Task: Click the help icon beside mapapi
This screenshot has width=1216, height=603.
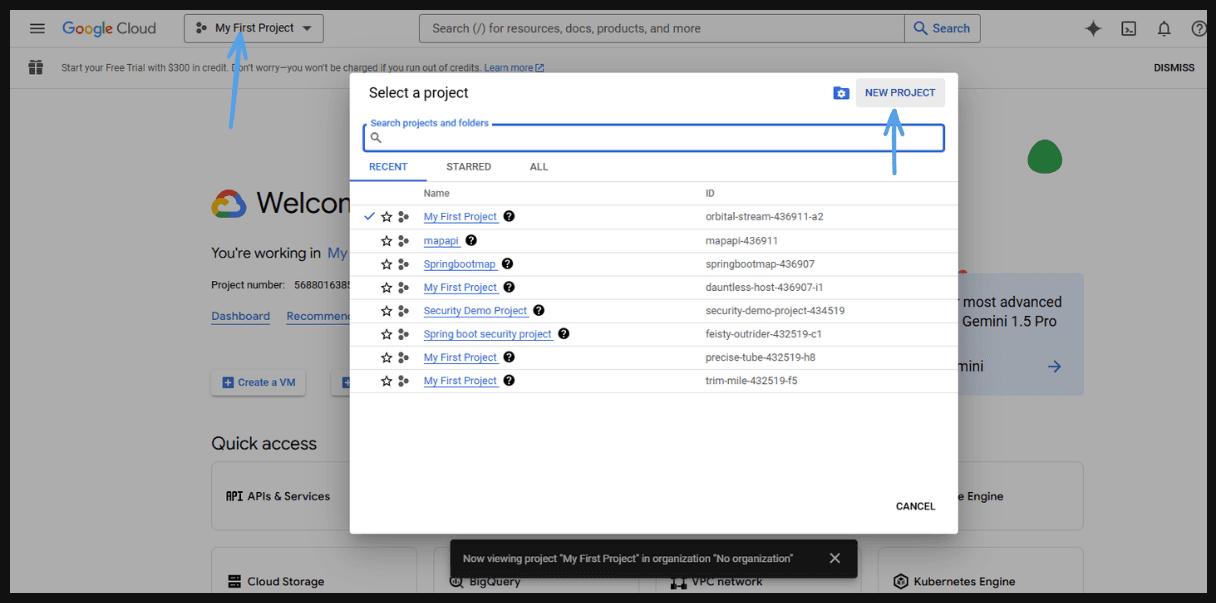Action: point(471,240)
